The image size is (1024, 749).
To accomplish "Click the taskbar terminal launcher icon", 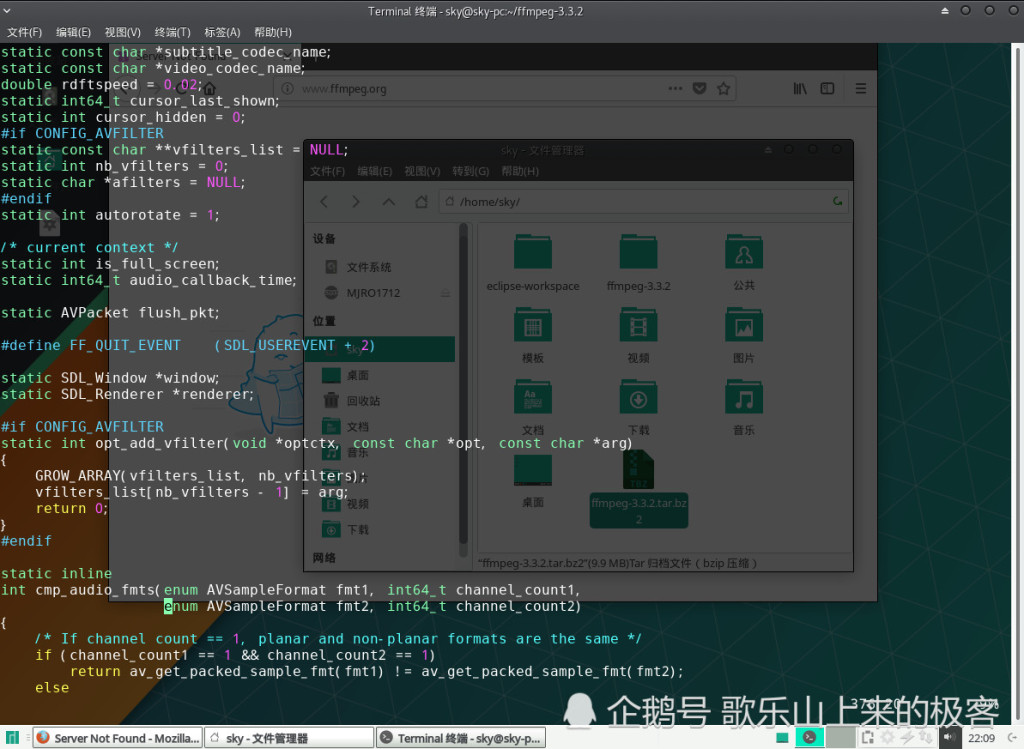I will [809, 737].
